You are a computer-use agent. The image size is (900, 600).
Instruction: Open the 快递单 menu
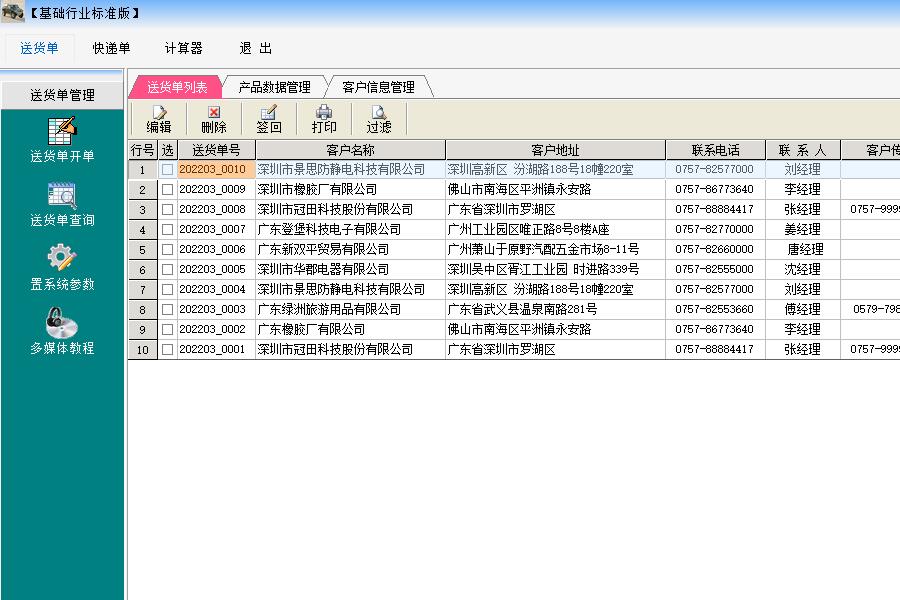click(x=111, y=48)
